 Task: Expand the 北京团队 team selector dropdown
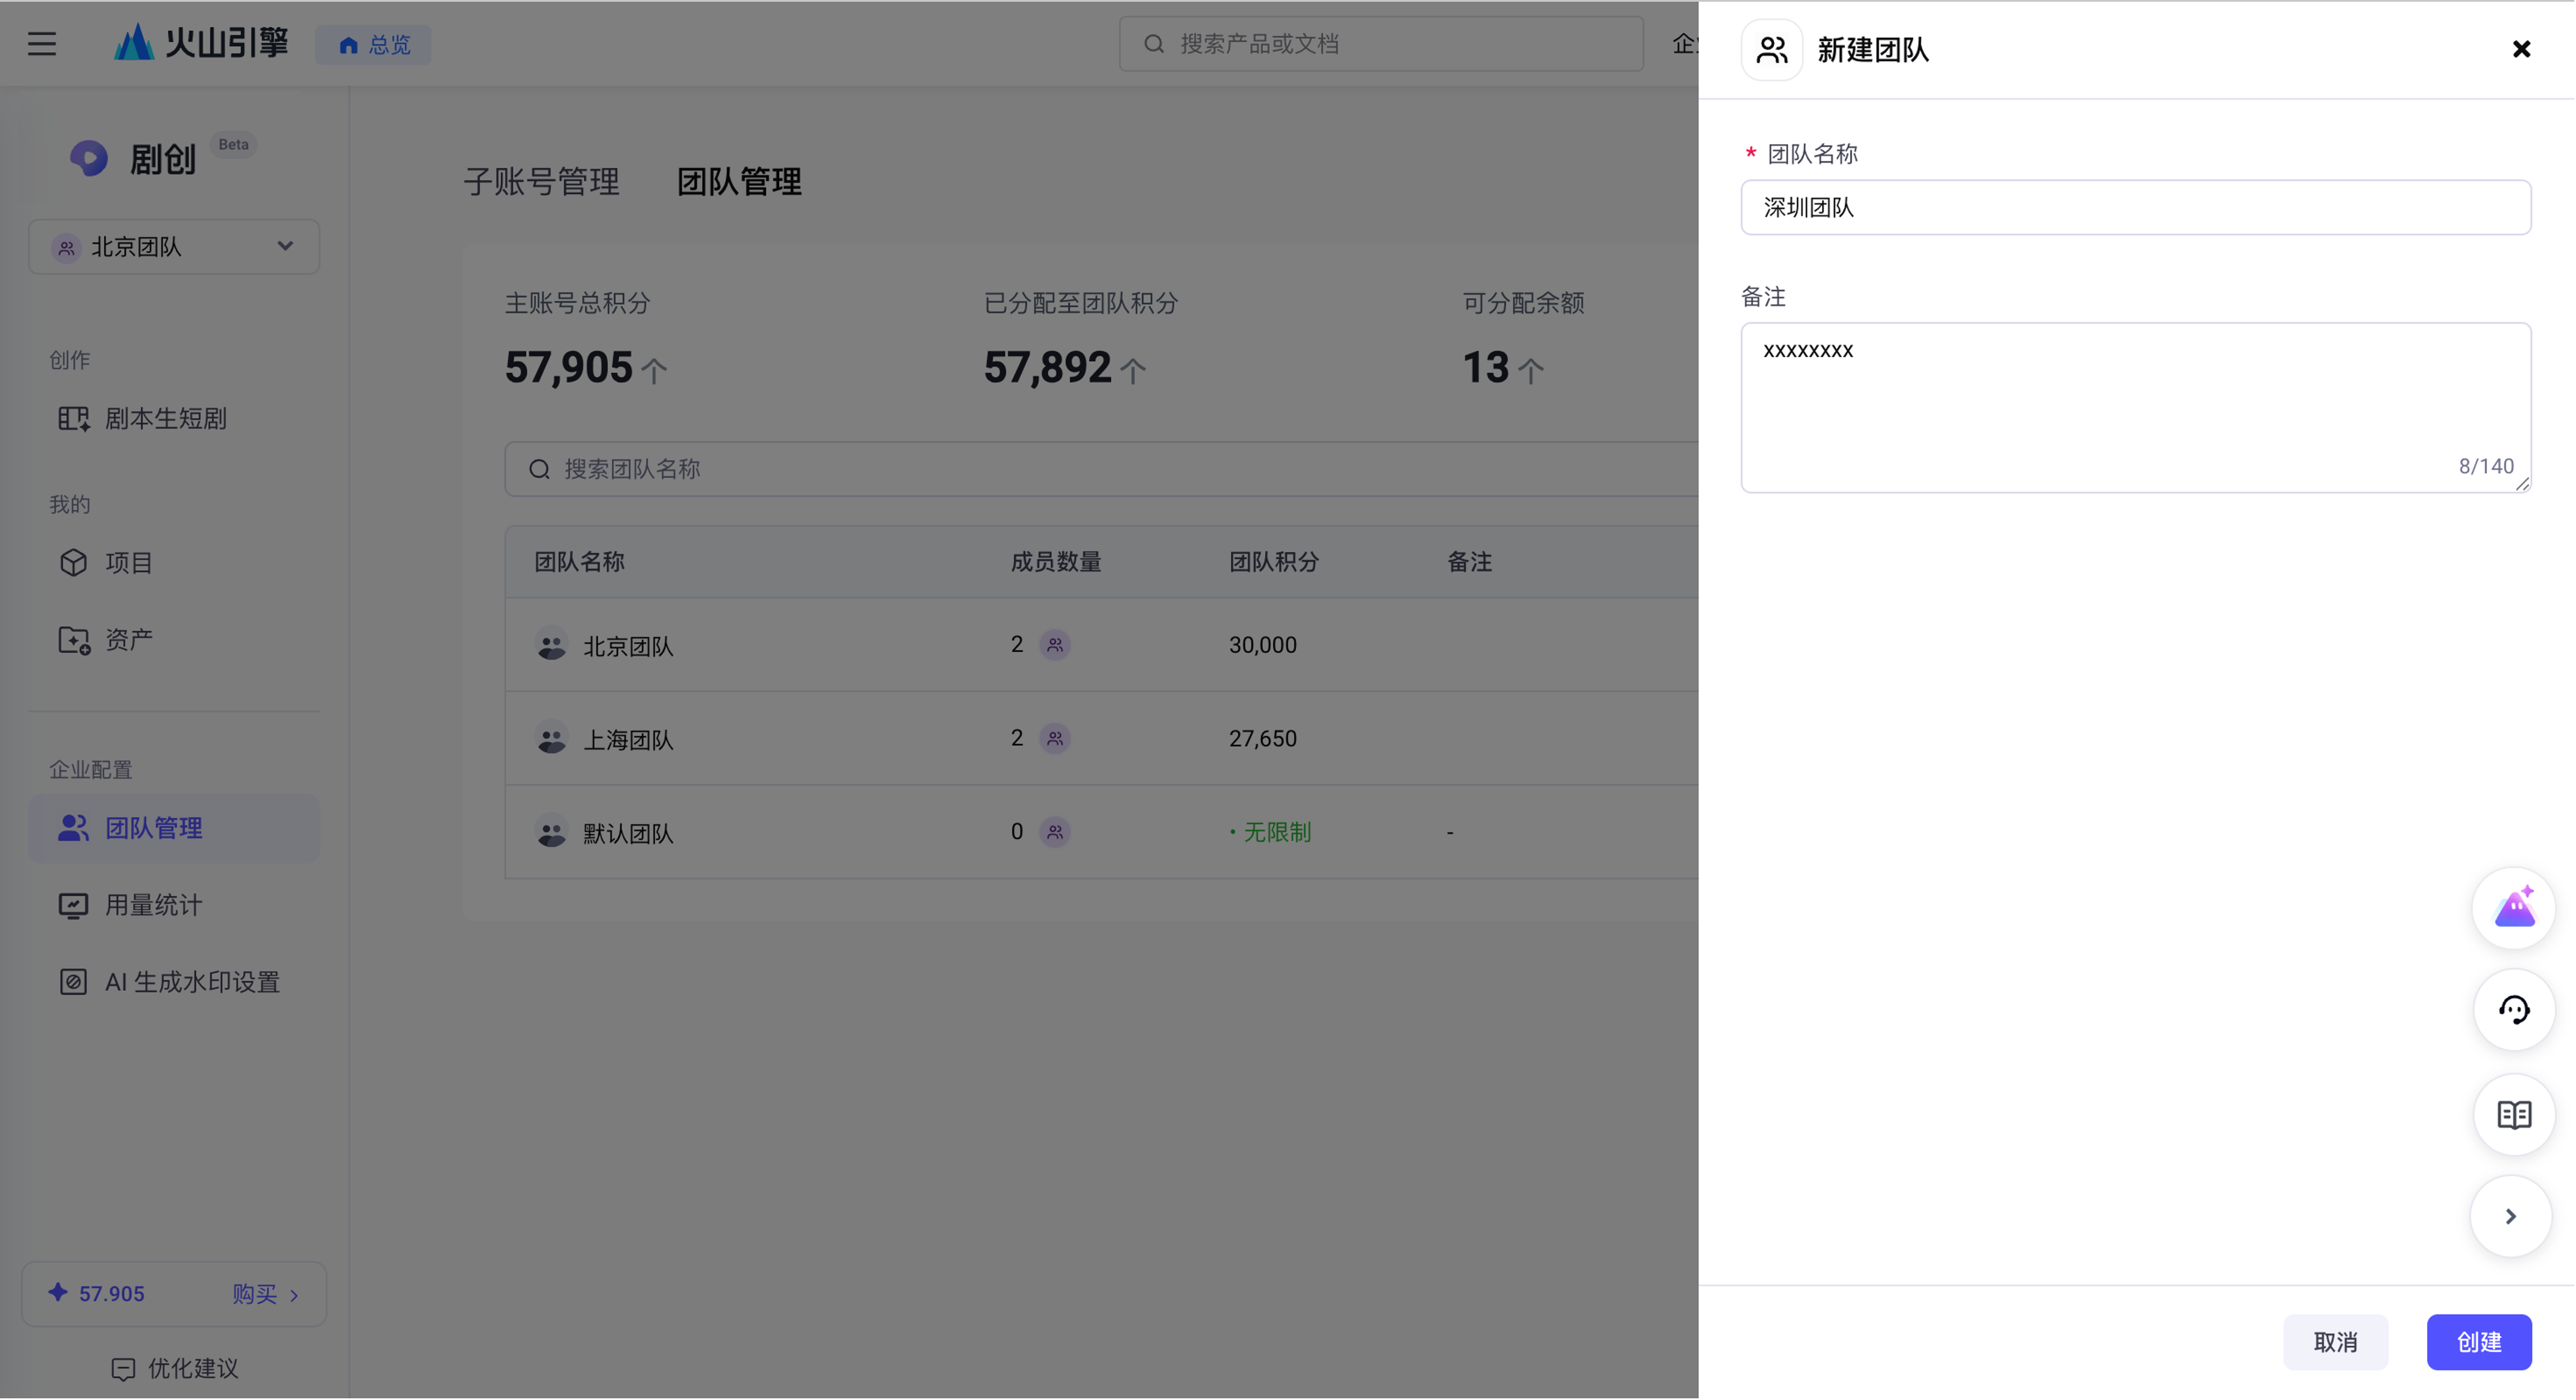click(x=174, y=247)
